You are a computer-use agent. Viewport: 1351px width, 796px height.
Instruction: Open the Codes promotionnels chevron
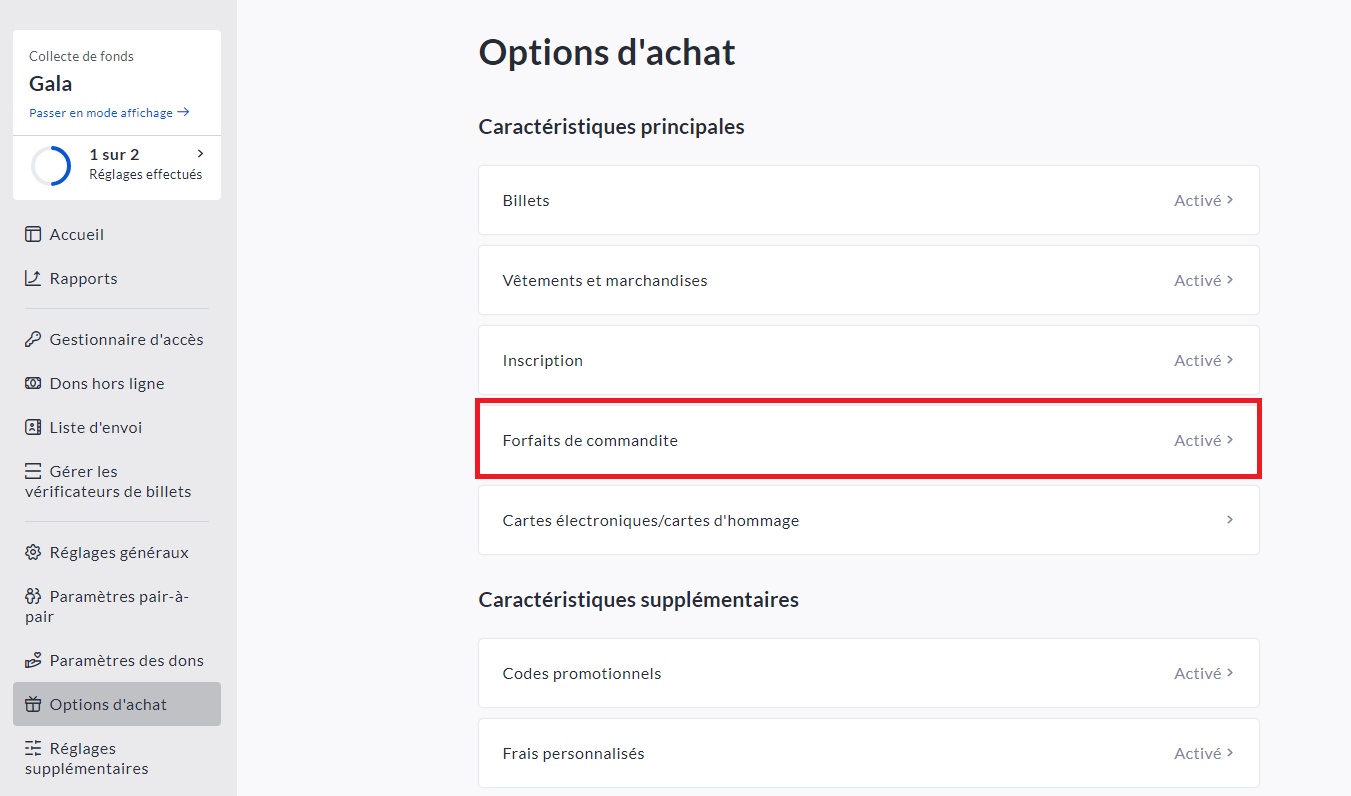coord(1230,673)
